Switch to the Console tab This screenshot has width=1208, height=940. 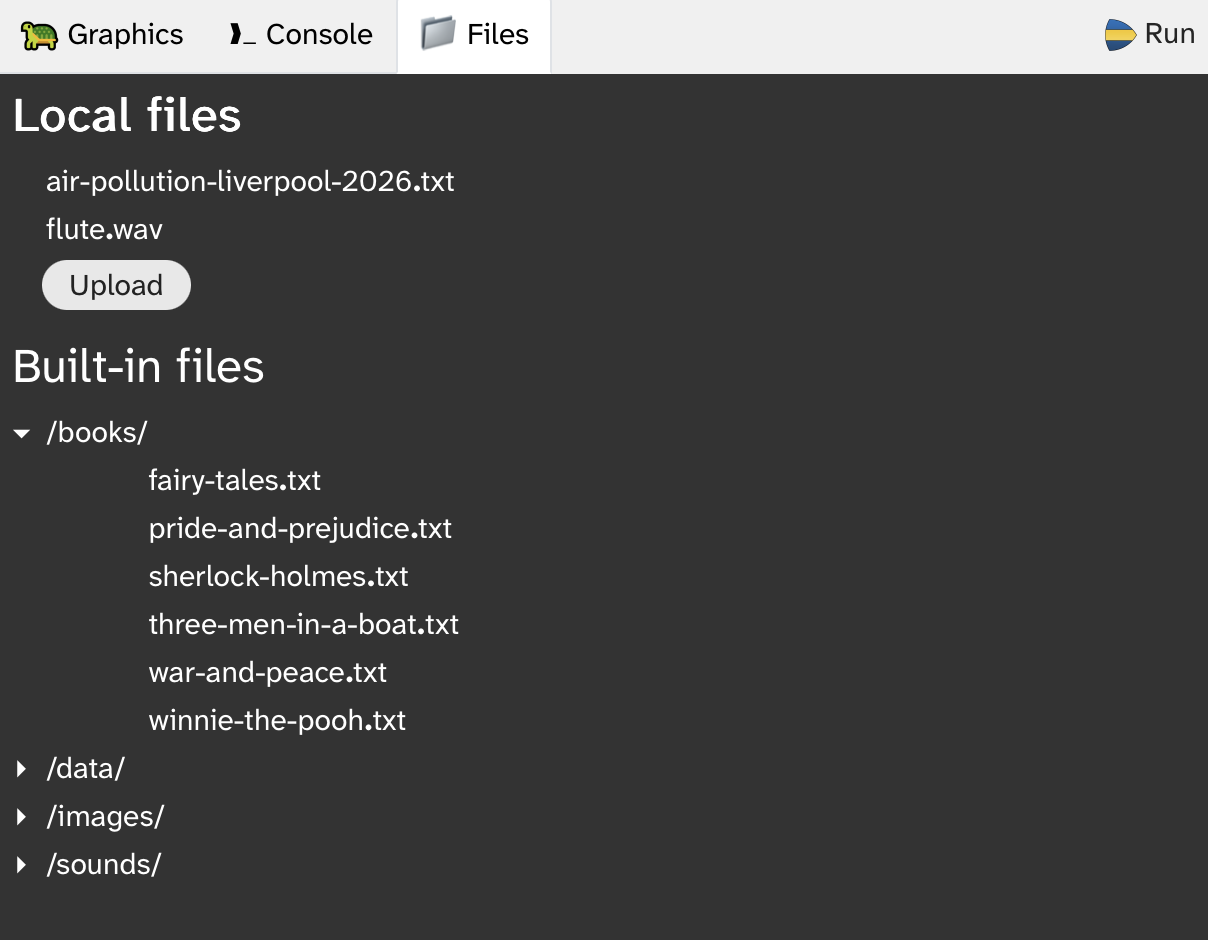300,36
